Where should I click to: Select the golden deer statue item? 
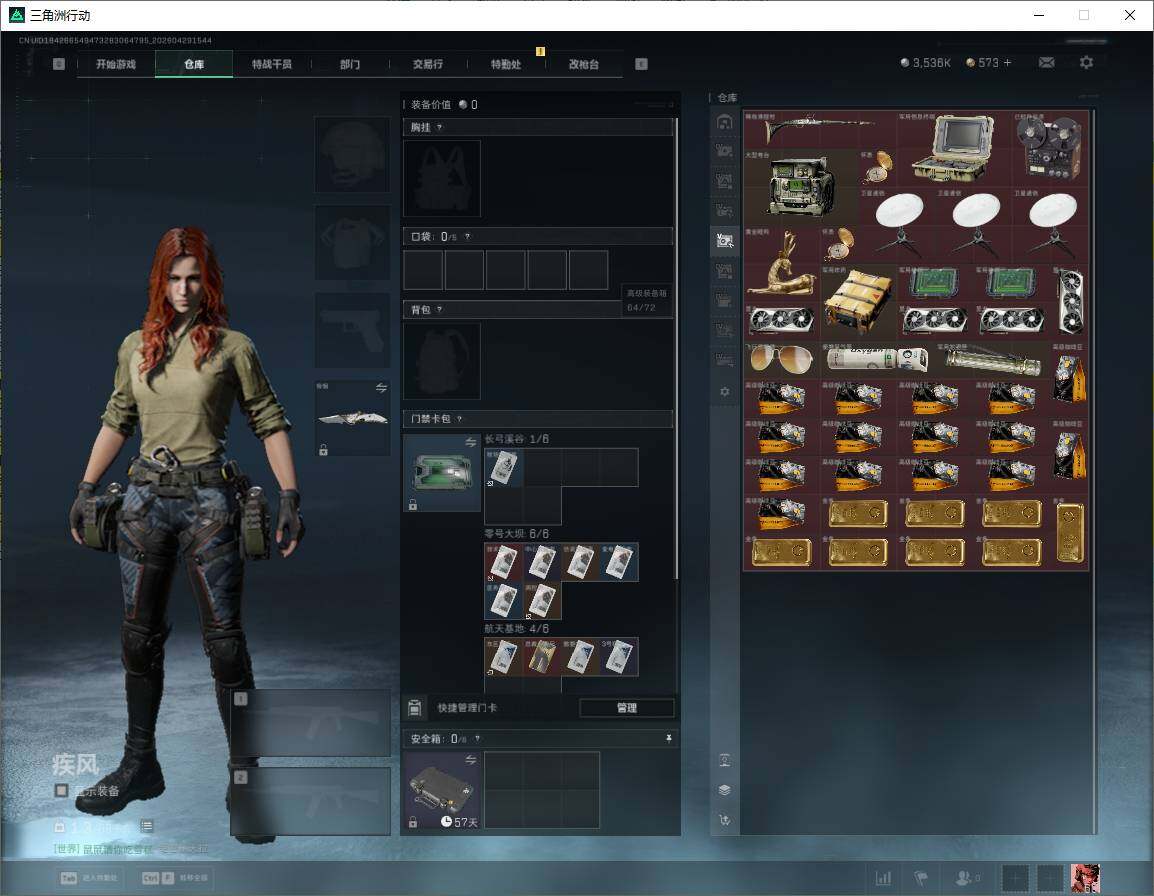click(782, 264)
